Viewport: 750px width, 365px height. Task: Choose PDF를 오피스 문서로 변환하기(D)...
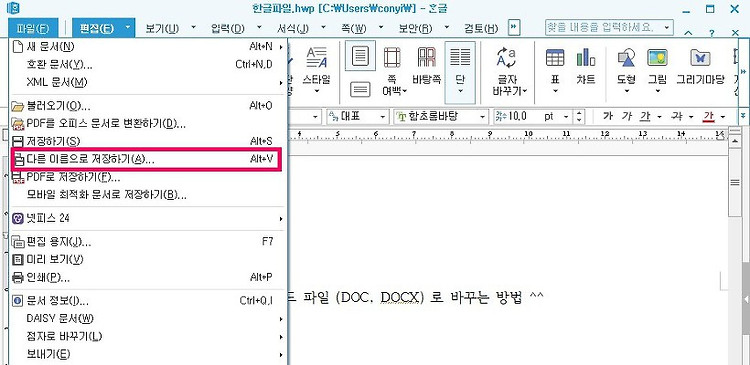point(148,123)
